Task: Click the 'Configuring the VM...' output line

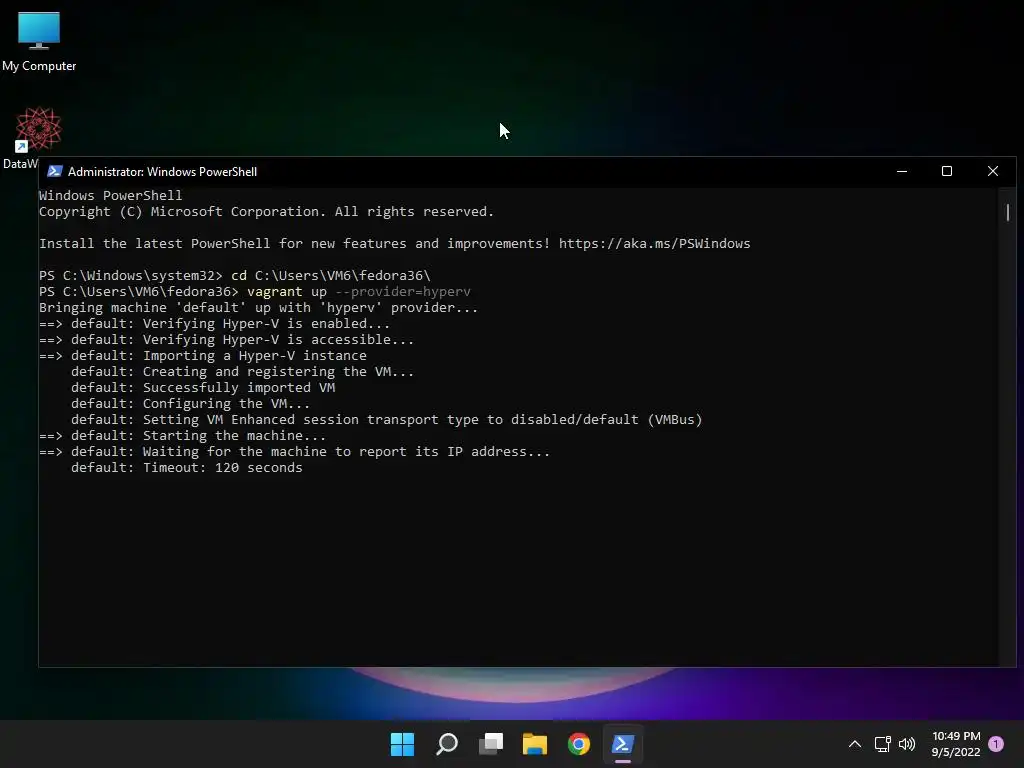Action: [x=190, y=404]
